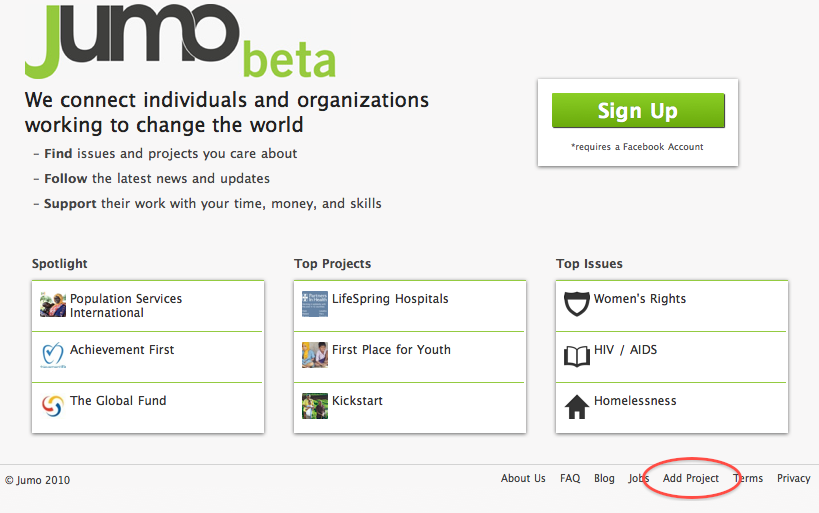Open the About Us footer link

coord(523,479)
